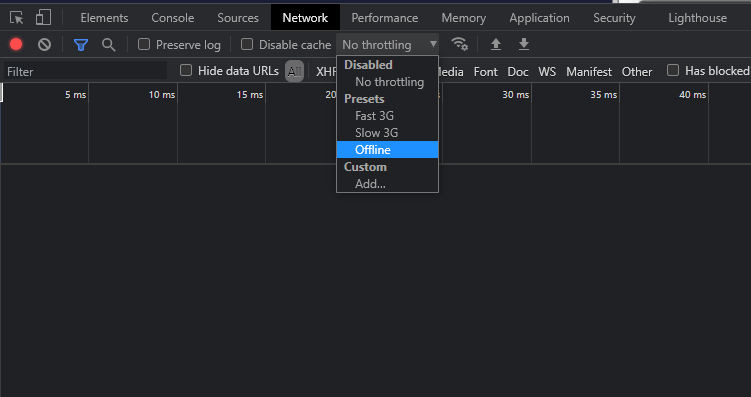Screen dimensions: 751x397
Task: Toggle the device toolbar icon
Action: pos(43,18)
